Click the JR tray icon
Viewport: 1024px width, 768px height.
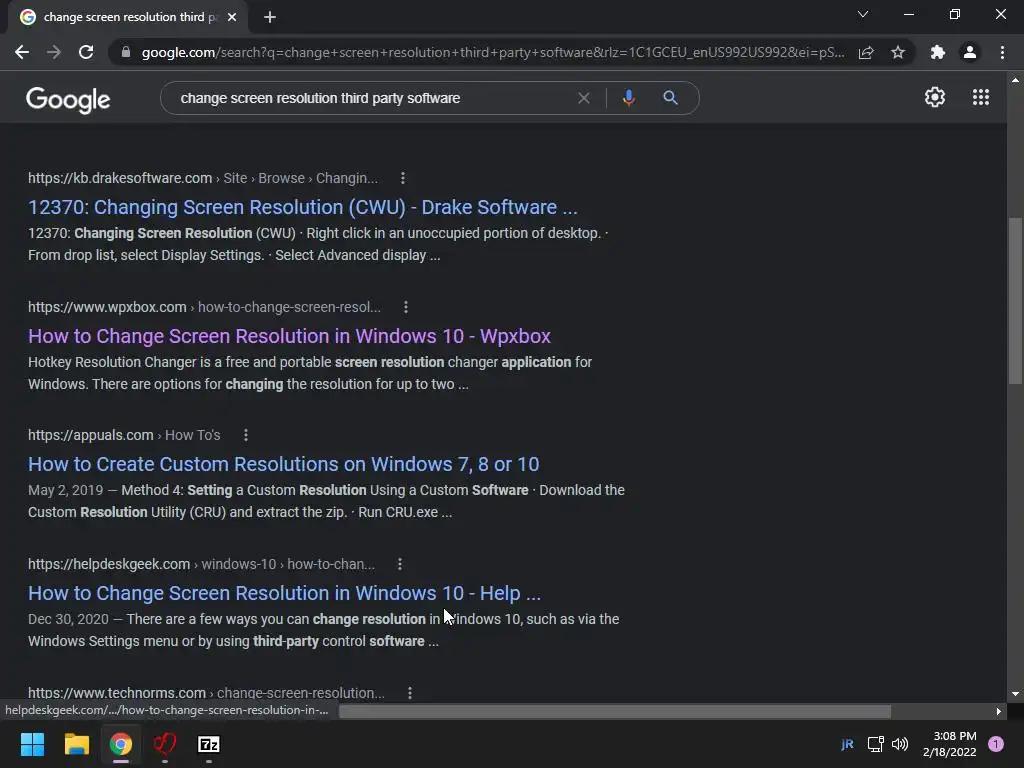[x=848, y=744]
